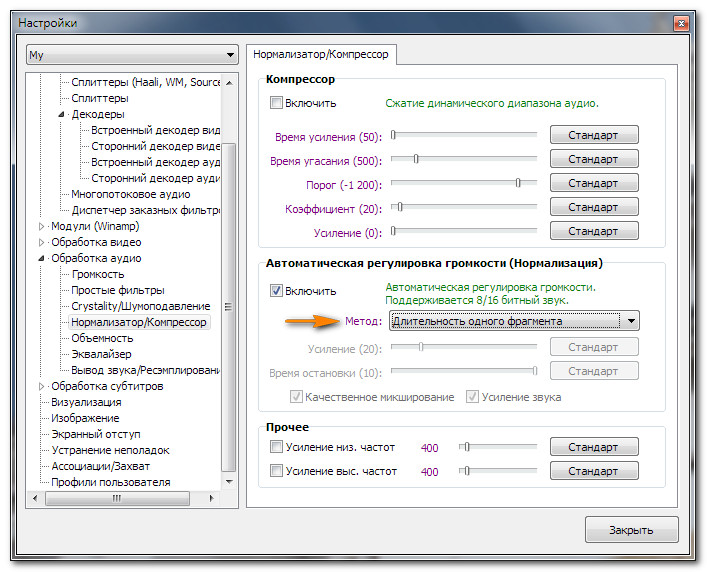This screenshot has width=707, height=572.
Task: Click the Порог (-1 200) slider
Action: pos(464,183)
